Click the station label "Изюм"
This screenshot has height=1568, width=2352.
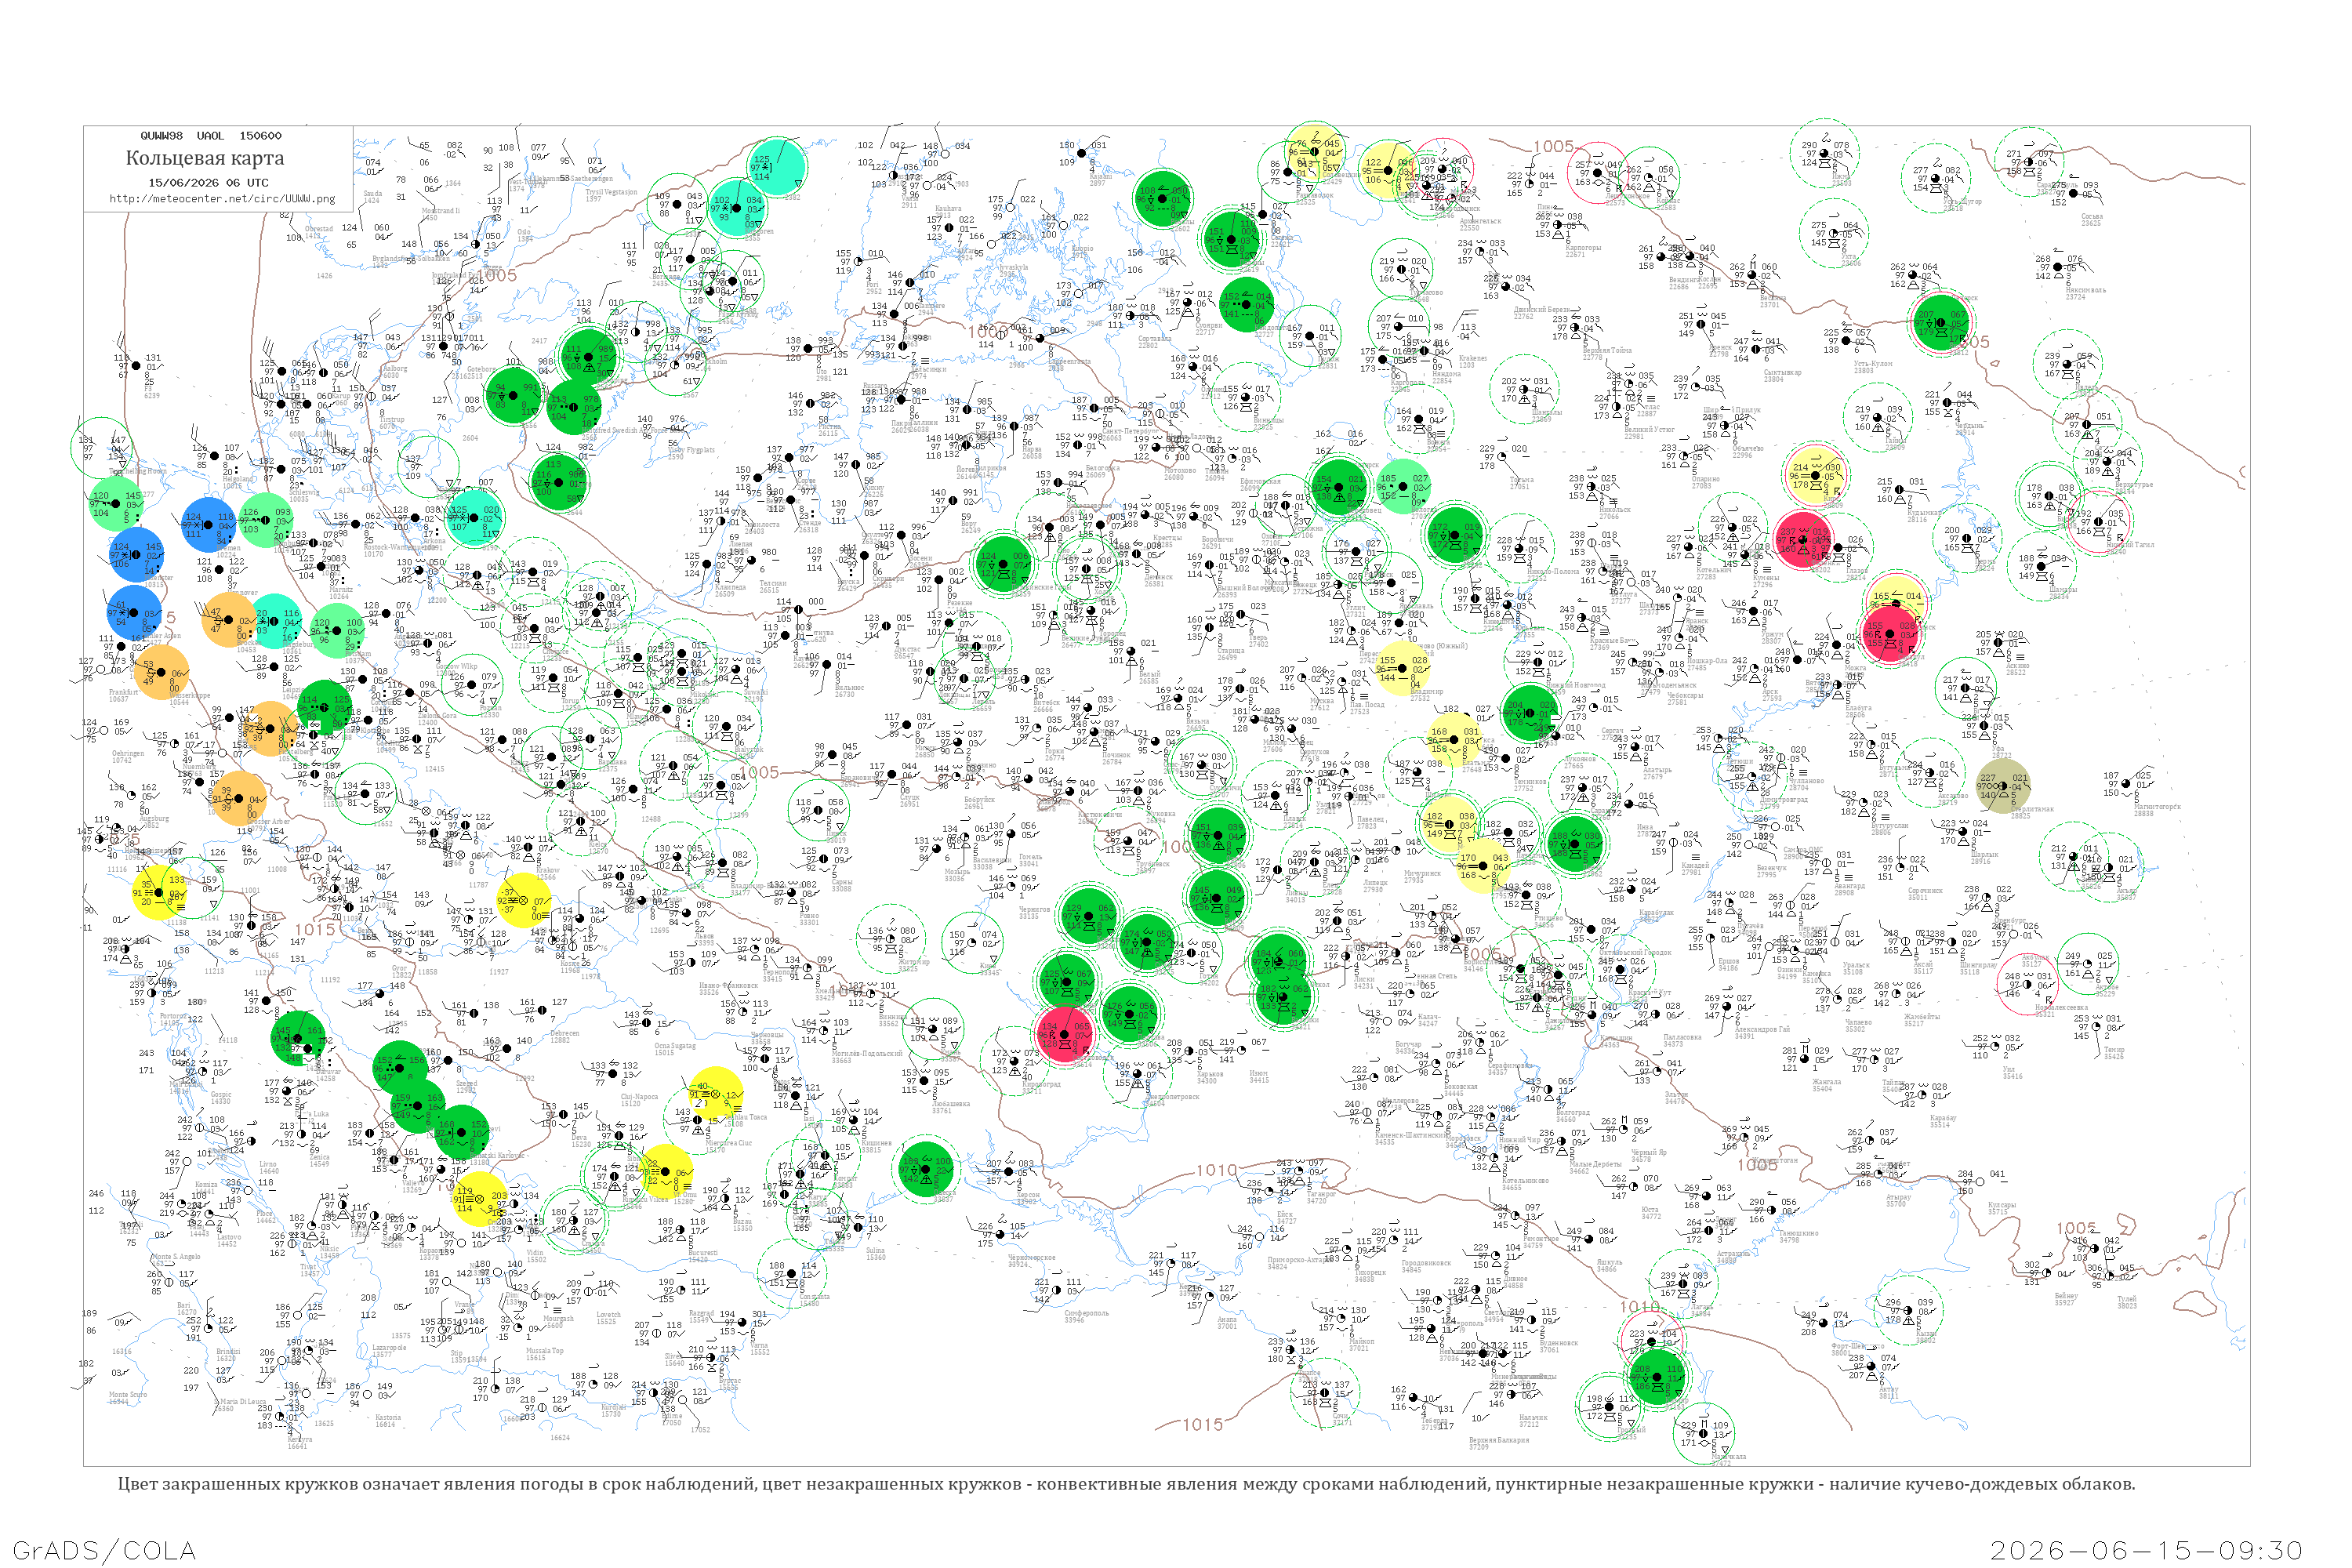(1259, 1073)
